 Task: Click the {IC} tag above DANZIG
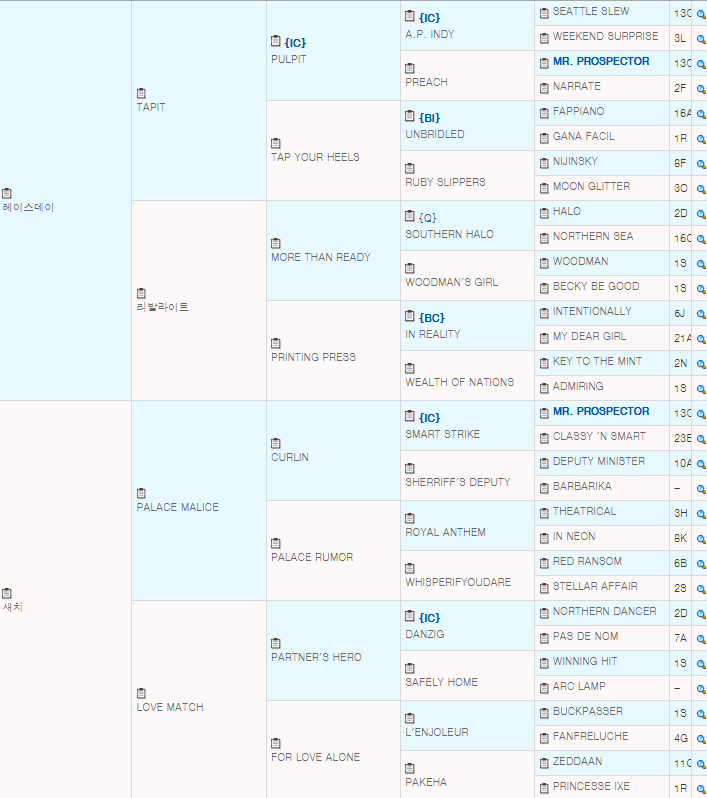tap(429, 618)
